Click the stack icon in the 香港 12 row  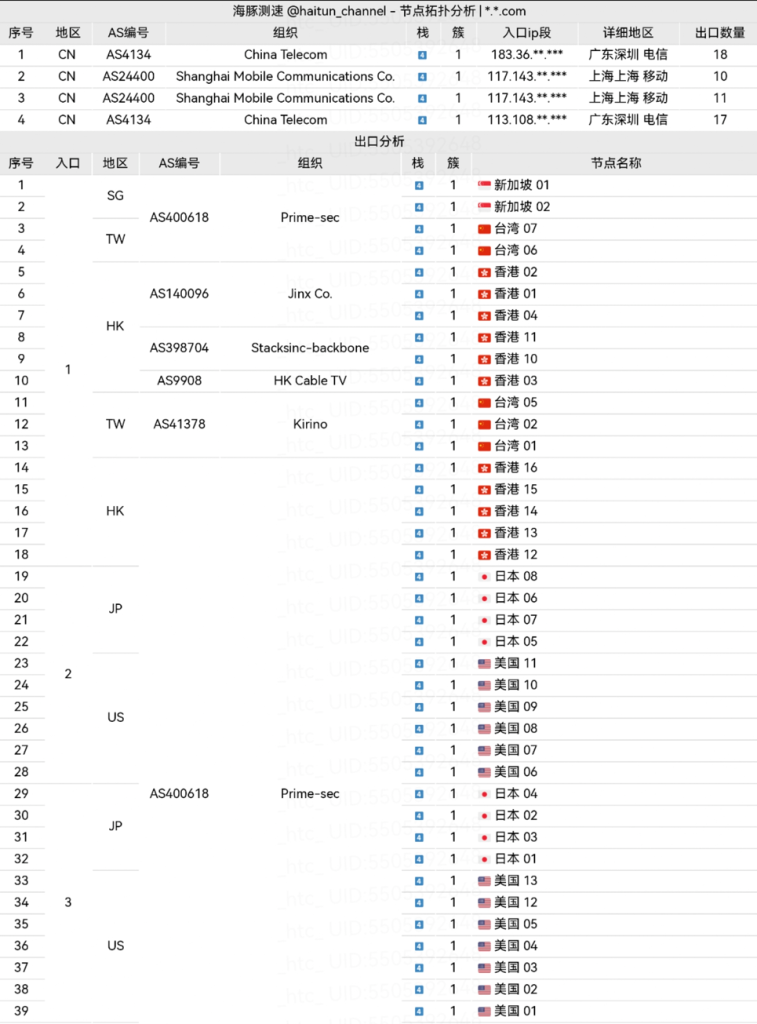tap(419, 555)
